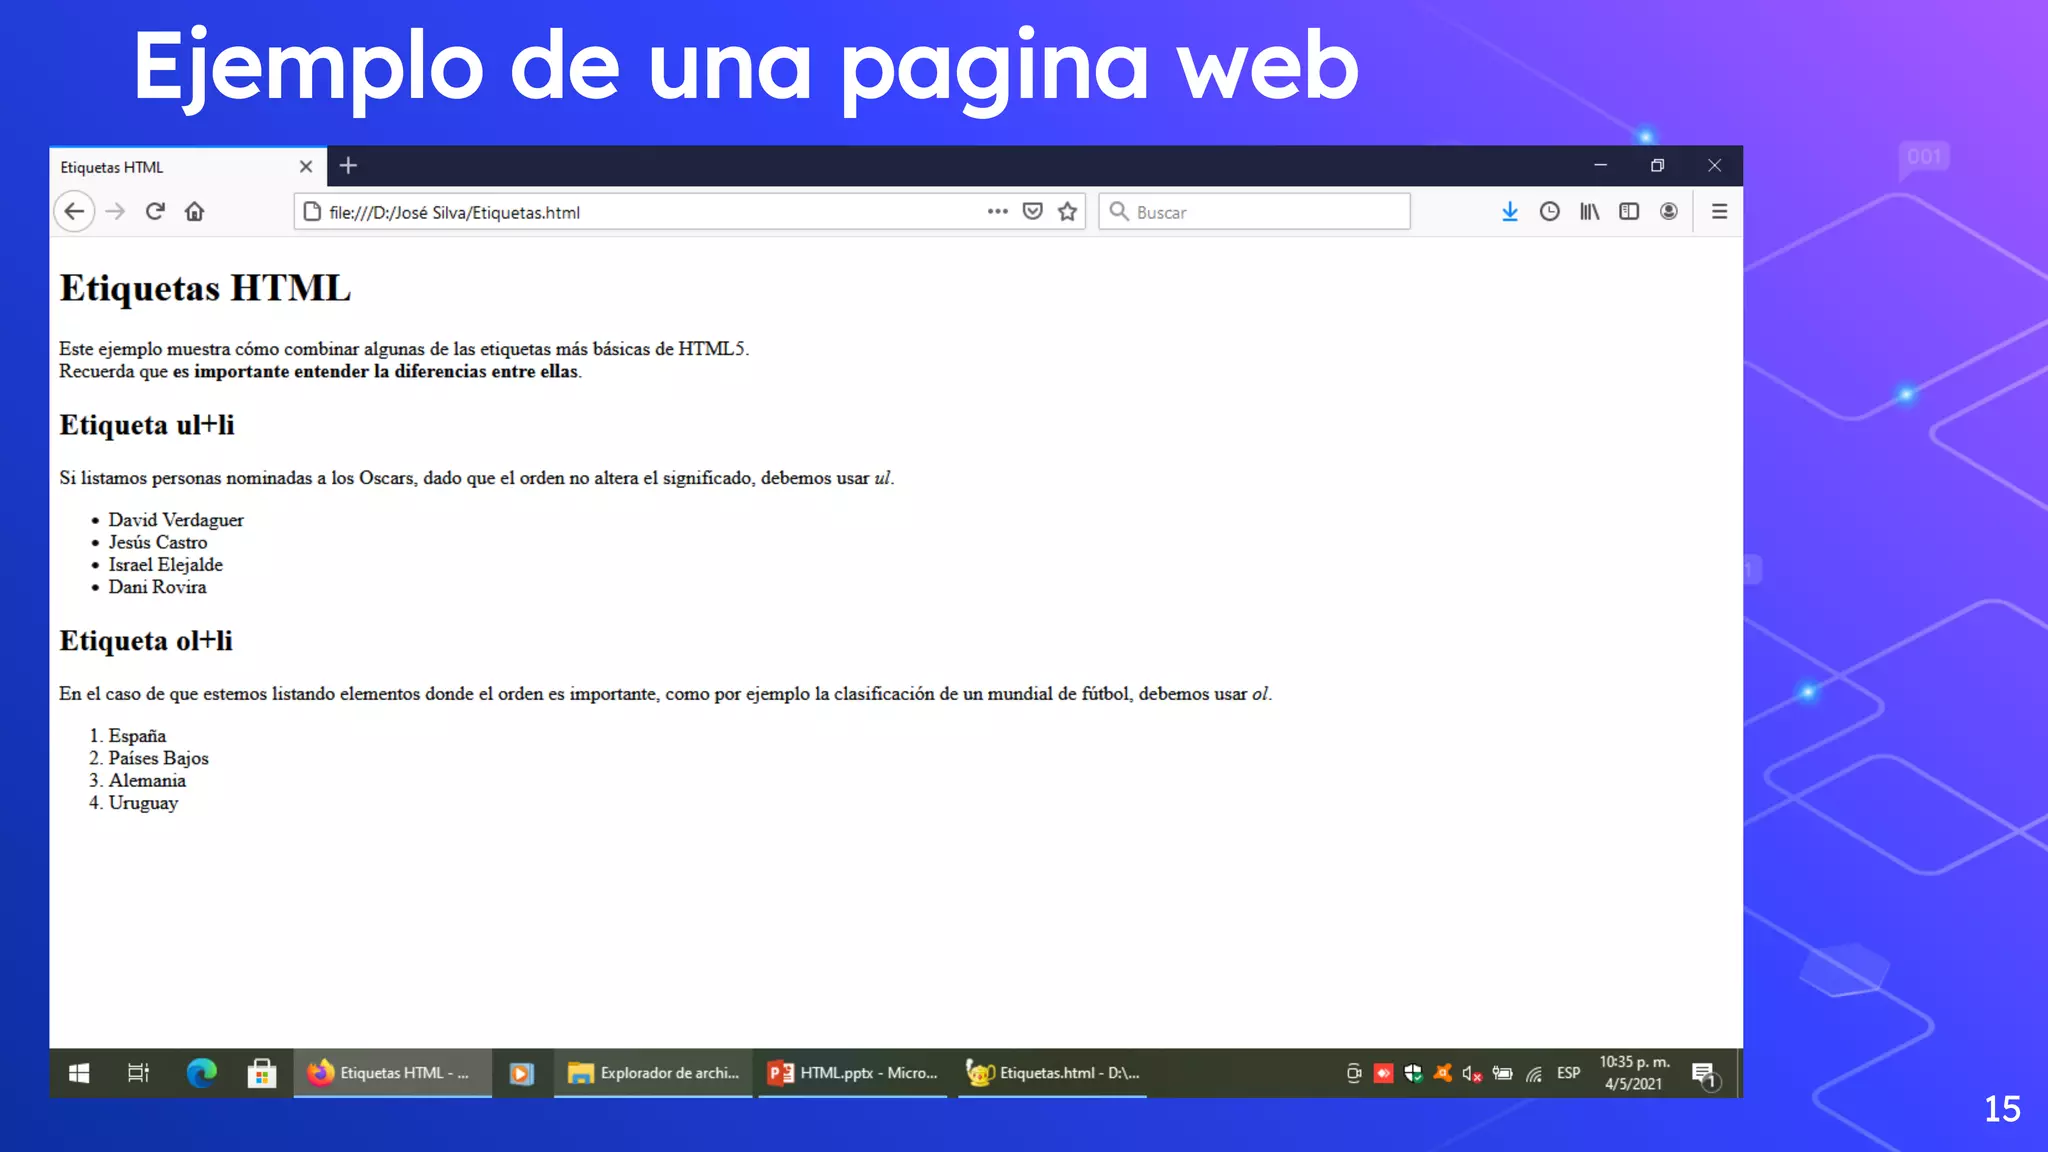The image size is (2048, 1152).
Task: Open page actions three-dot menu
Action: [x=997, y=211]
